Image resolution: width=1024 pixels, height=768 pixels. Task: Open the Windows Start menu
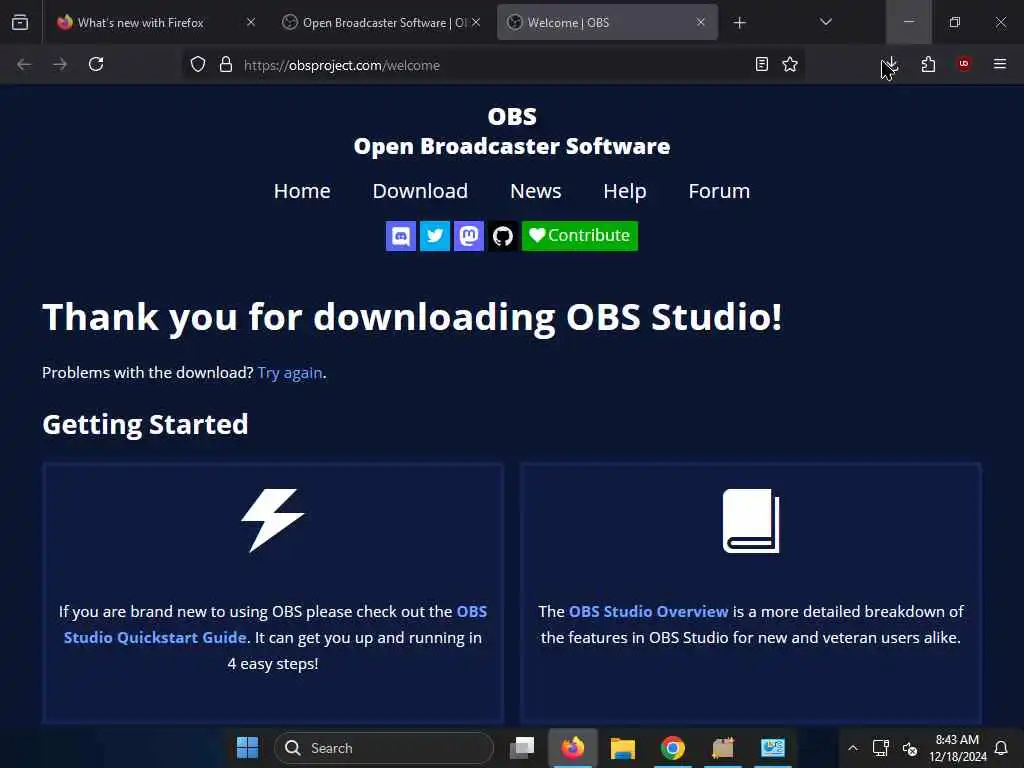[248, 748]
